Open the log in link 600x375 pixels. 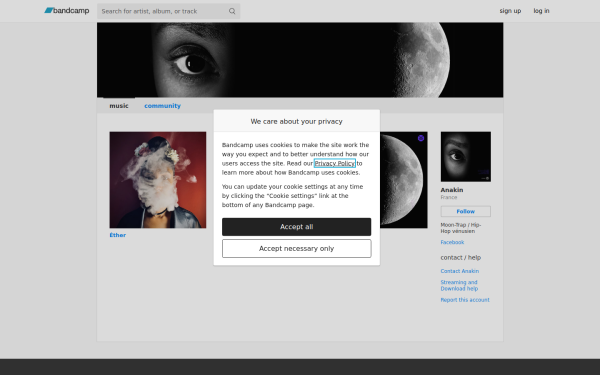541,11
